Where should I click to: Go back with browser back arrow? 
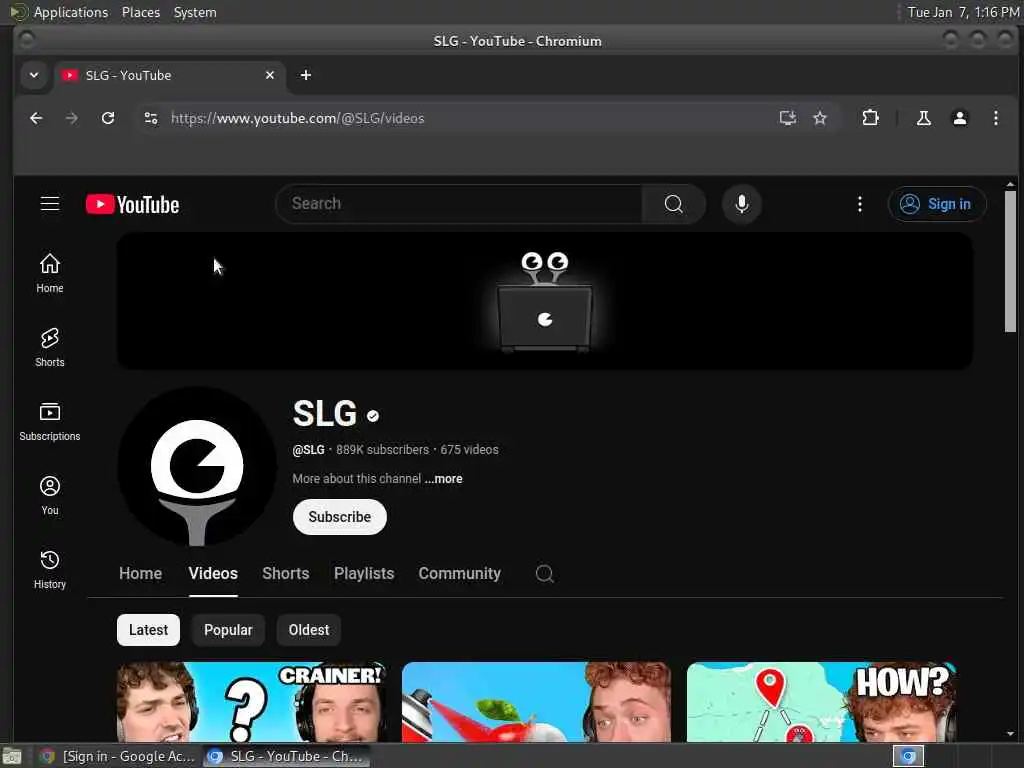pyautogui.click(x=36, y=118)
